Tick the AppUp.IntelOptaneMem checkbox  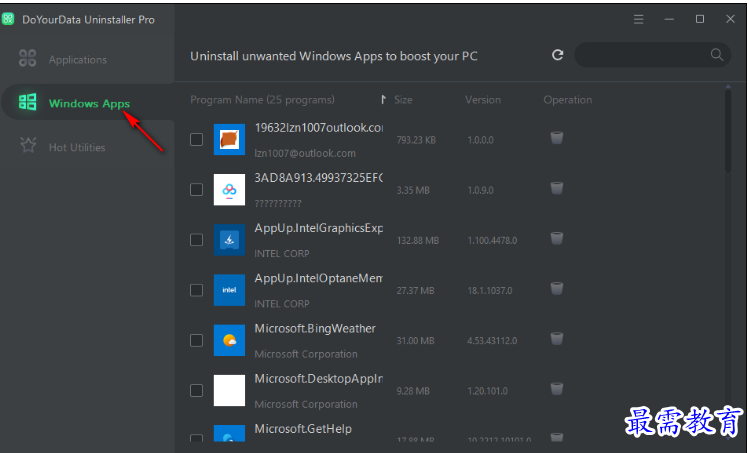point(196,290)
